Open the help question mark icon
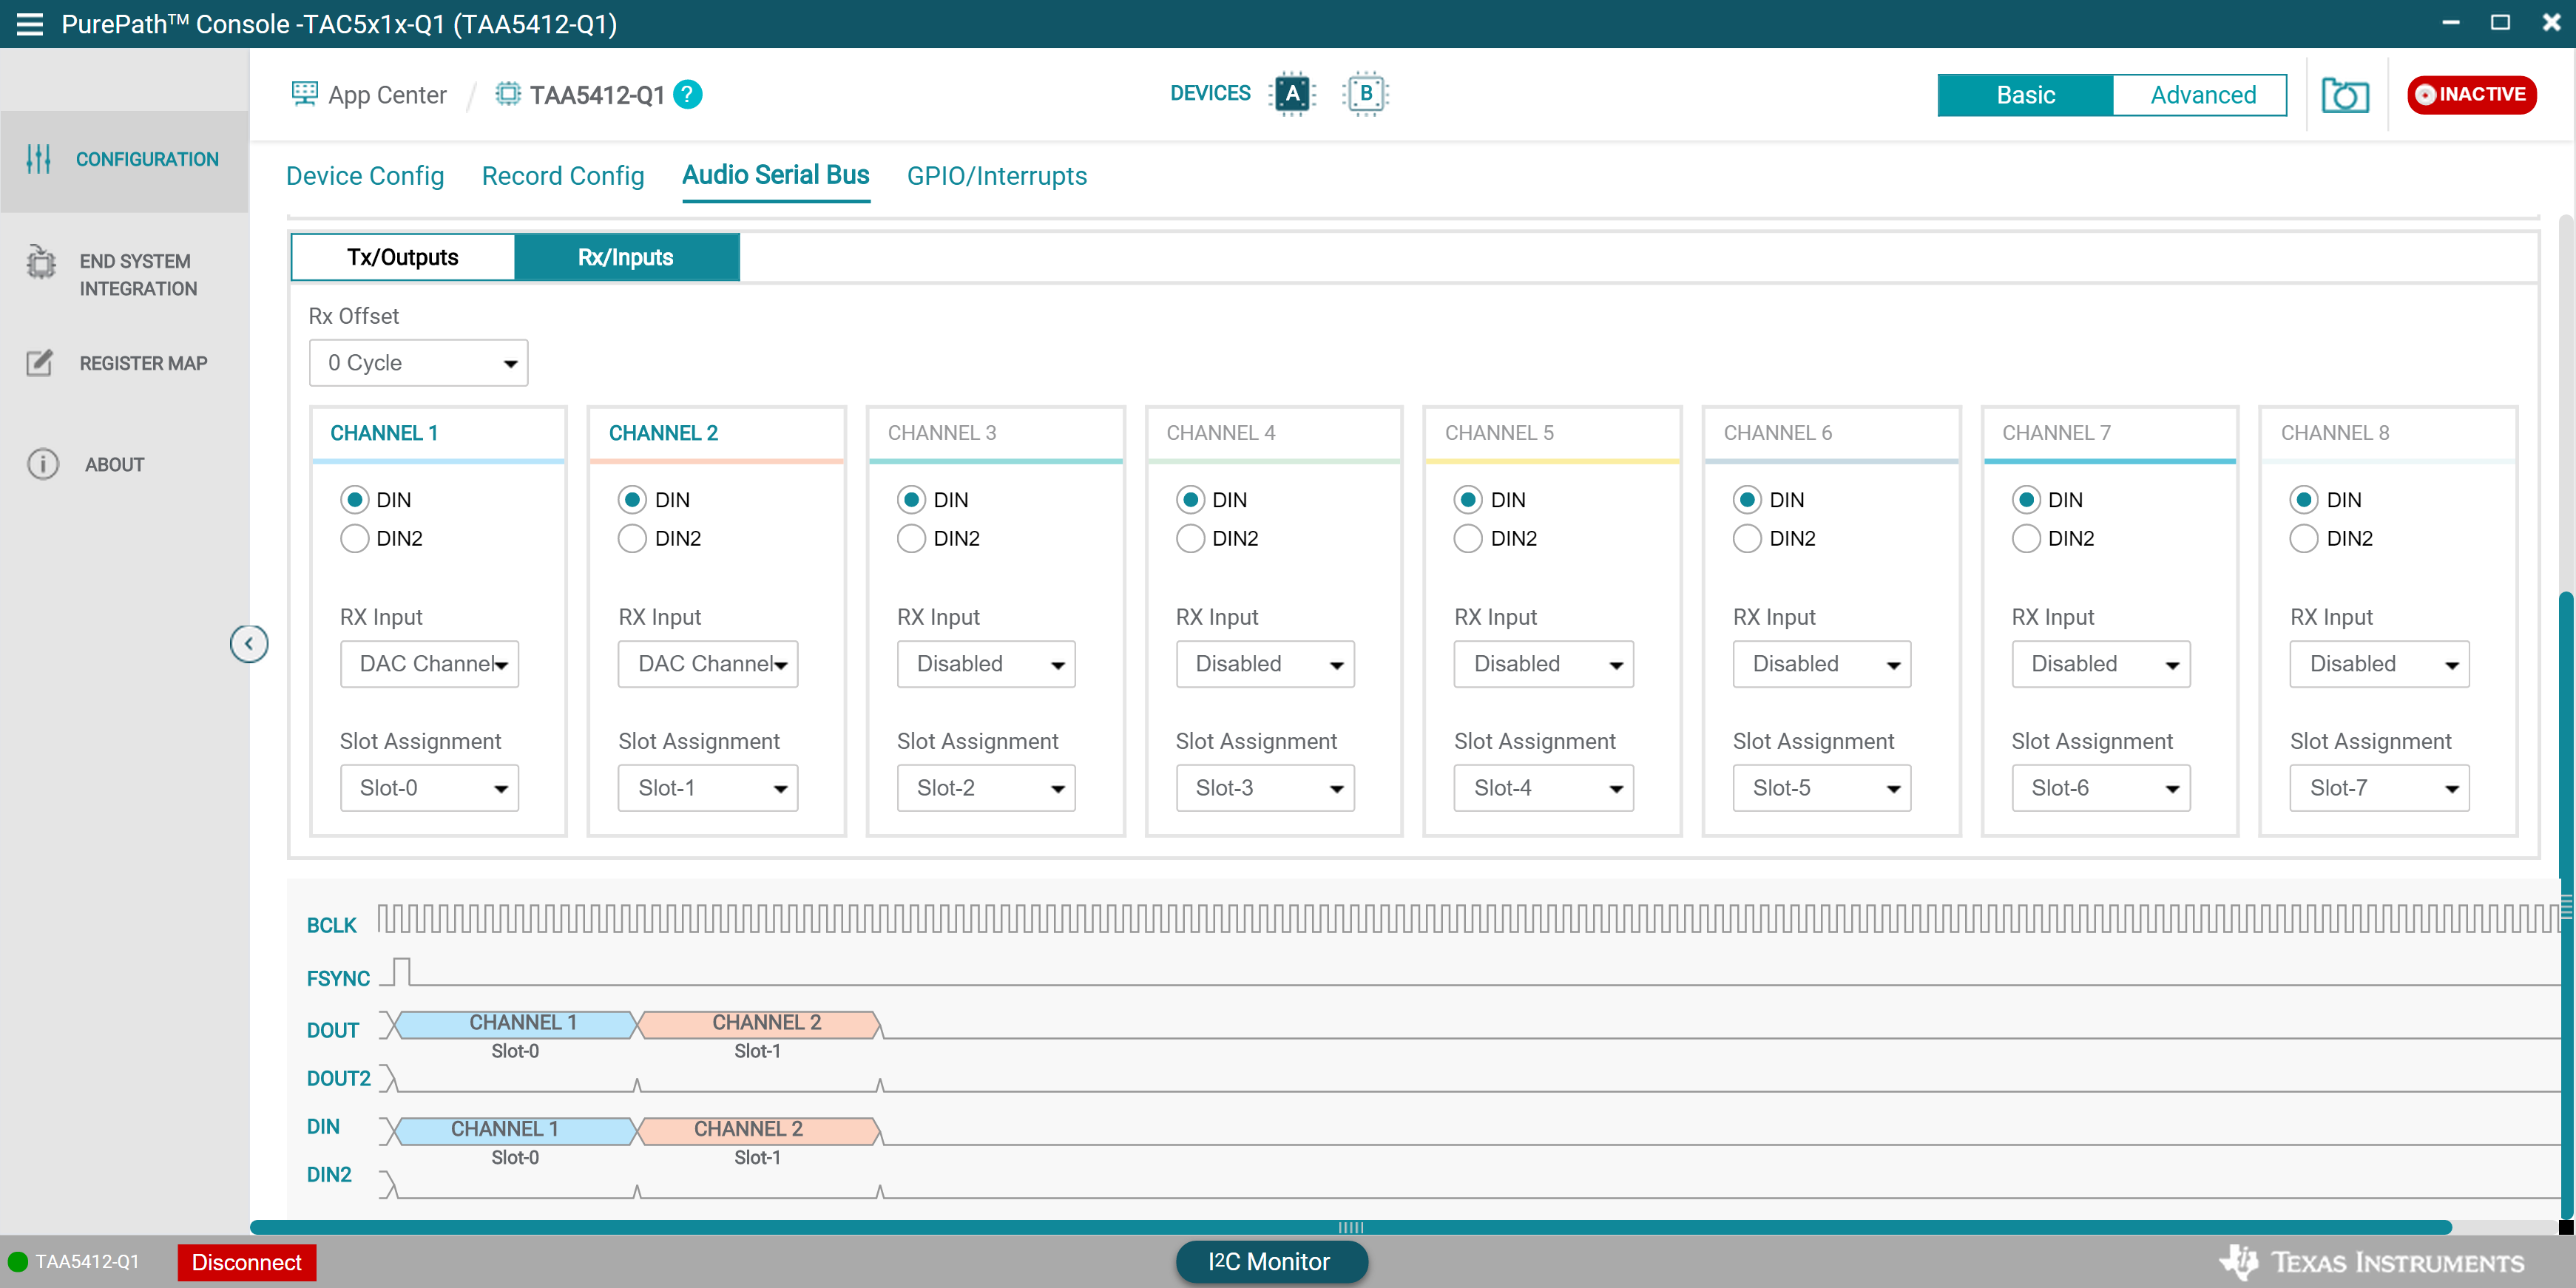 tap(688, 94)
